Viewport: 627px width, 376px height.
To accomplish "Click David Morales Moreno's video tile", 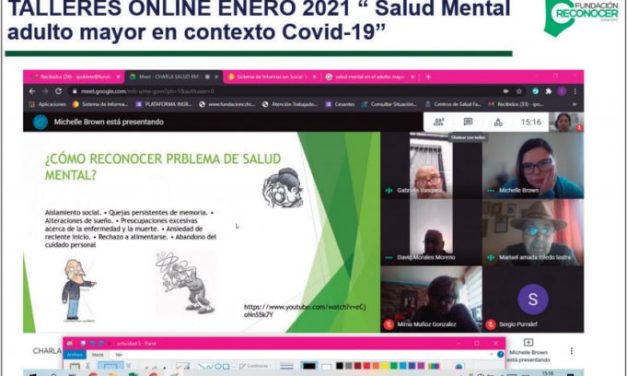I will [431, 232].
